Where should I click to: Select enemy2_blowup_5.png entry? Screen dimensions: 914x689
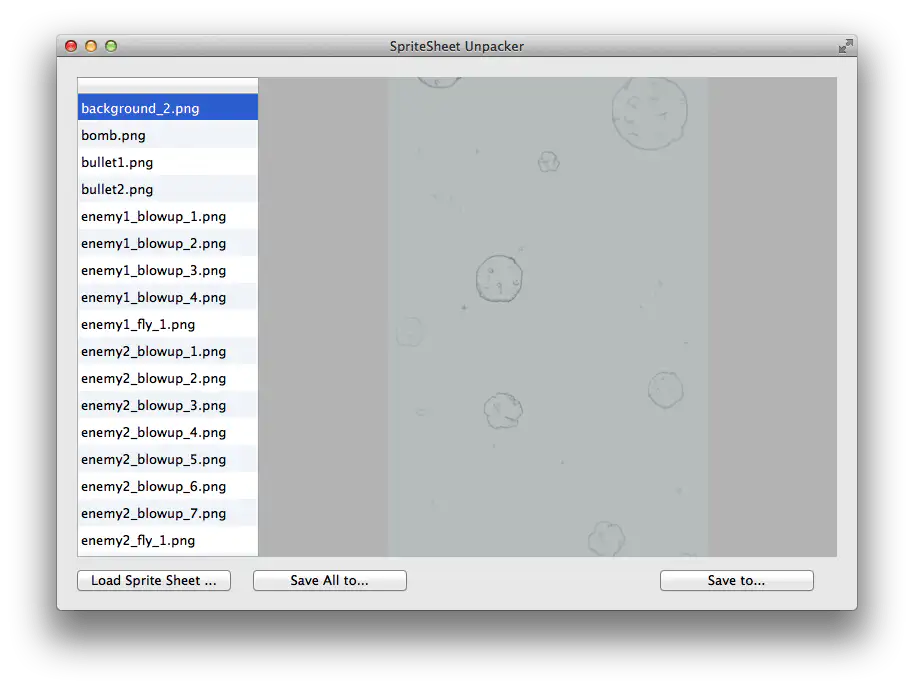pos(167,459)
